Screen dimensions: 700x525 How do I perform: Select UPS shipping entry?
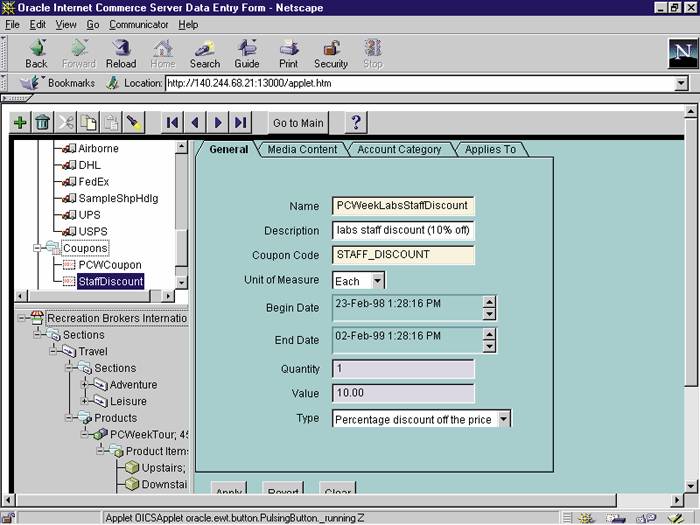click(89, 215)
